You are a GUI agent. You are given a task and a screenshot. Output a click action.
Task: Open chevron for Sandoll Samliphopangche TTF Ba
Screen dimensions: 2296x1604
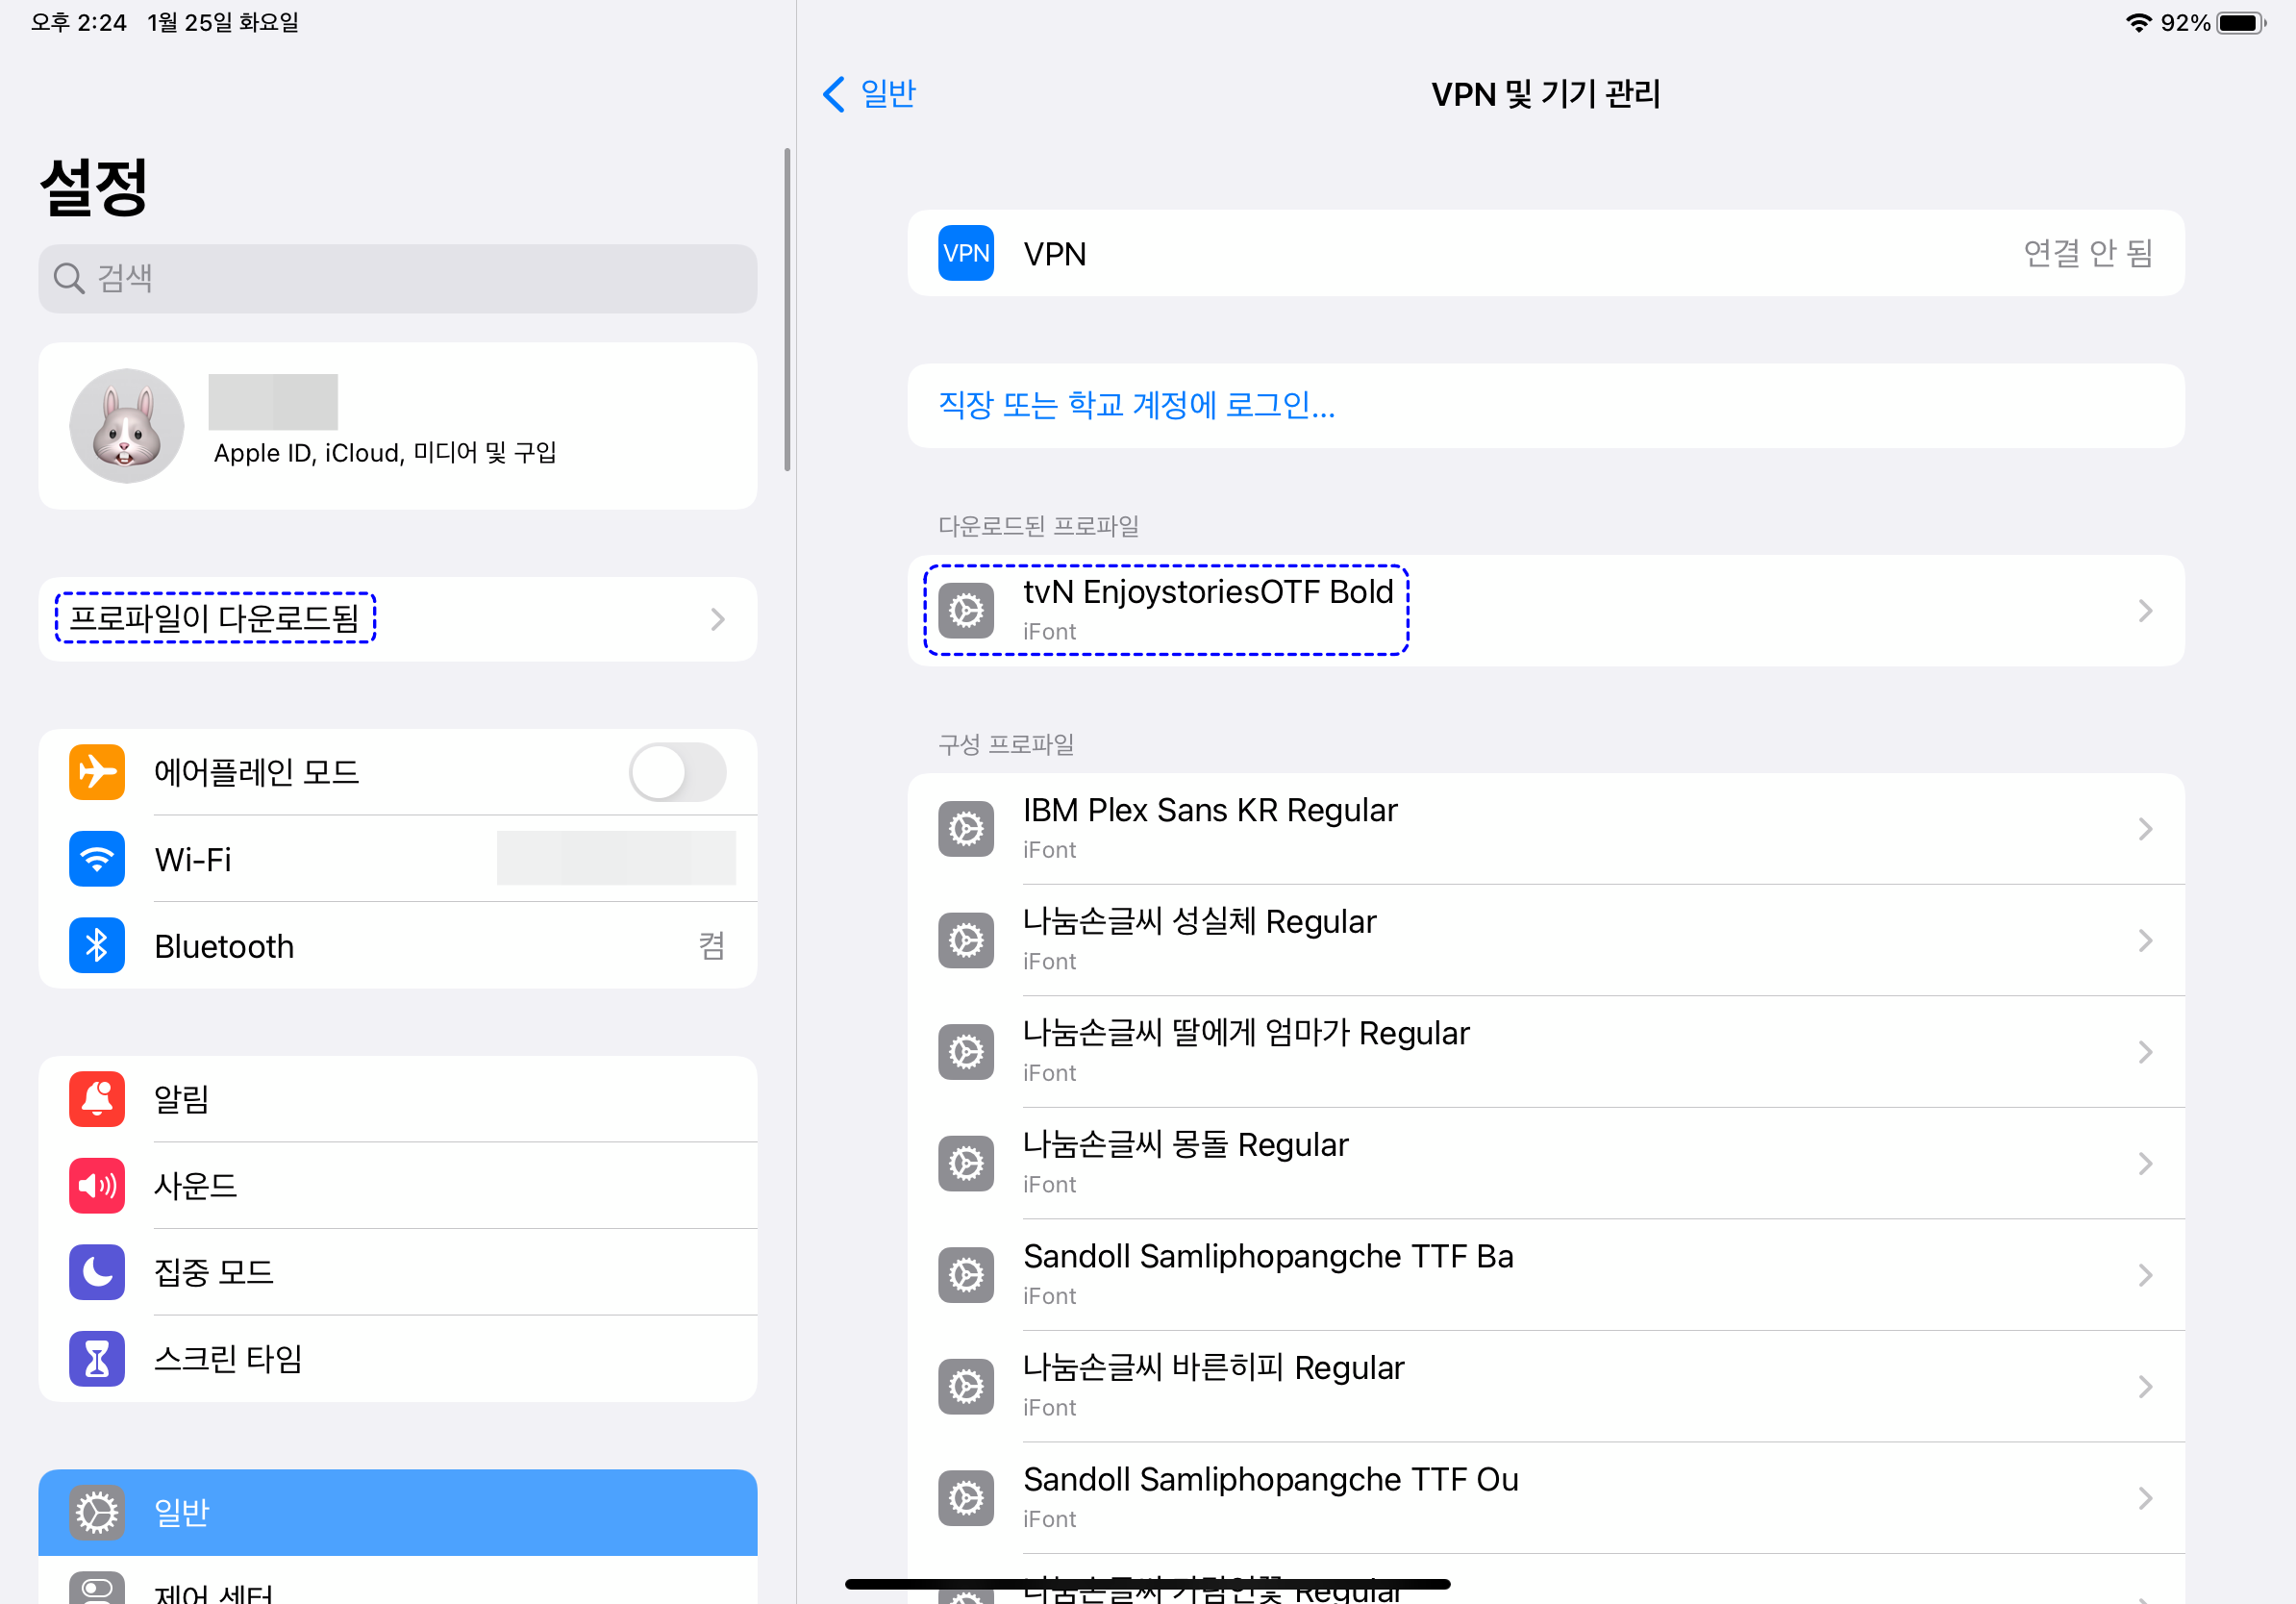pos(2145,1275)
